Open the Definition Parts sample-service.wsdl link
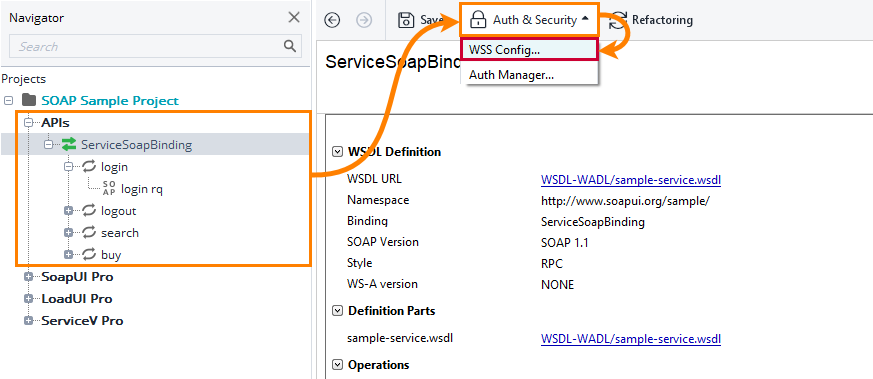This screenshot has height=379, width=873. (631, 339)
